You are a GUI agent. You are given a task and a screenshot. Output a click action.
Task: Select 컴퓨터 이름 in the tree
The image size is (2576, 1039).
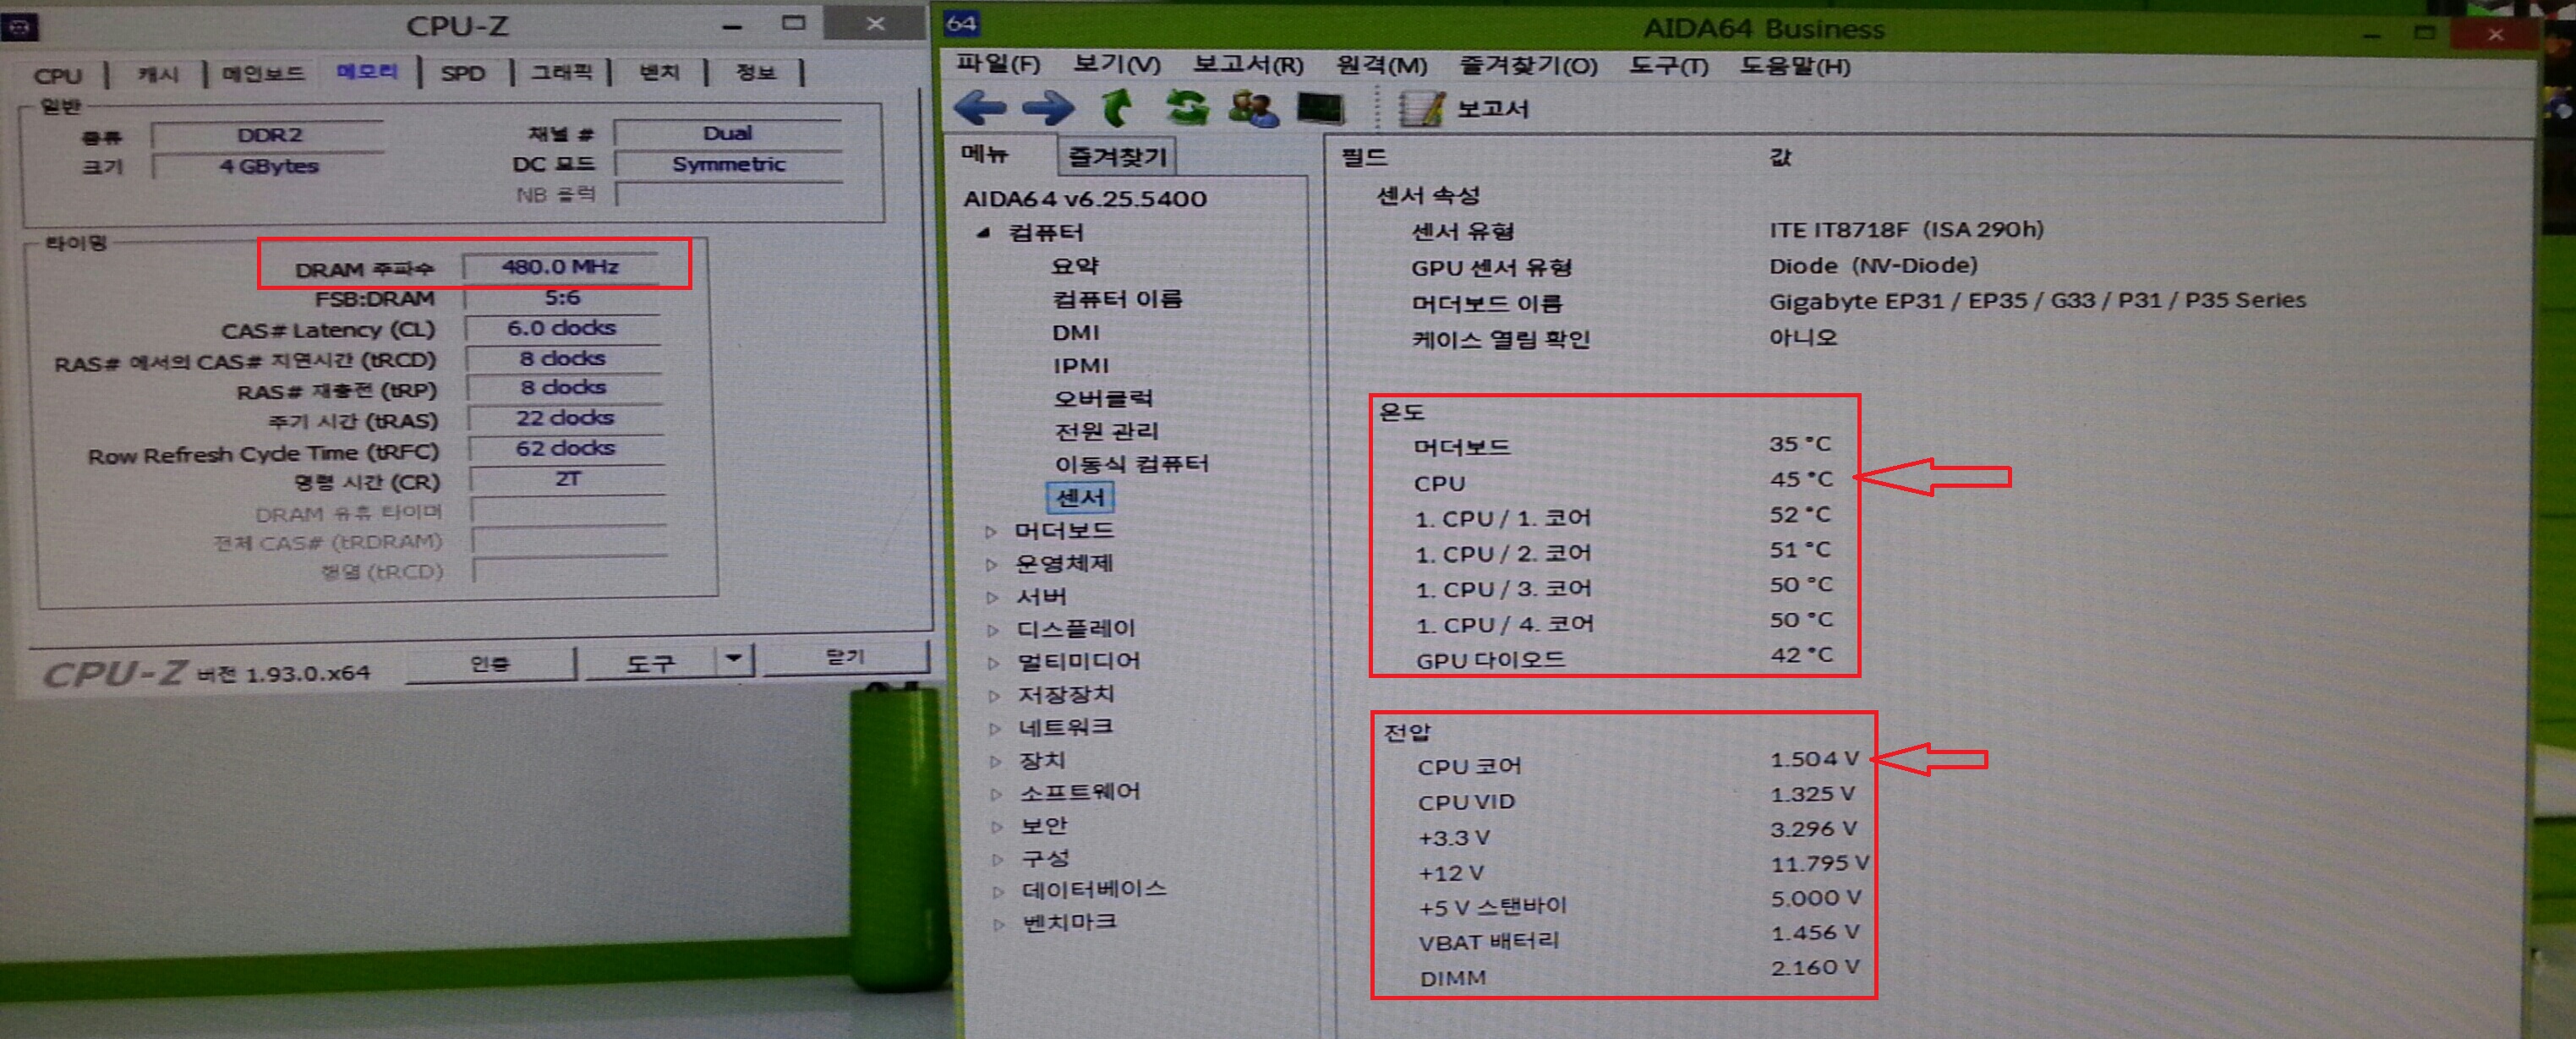1117,298
